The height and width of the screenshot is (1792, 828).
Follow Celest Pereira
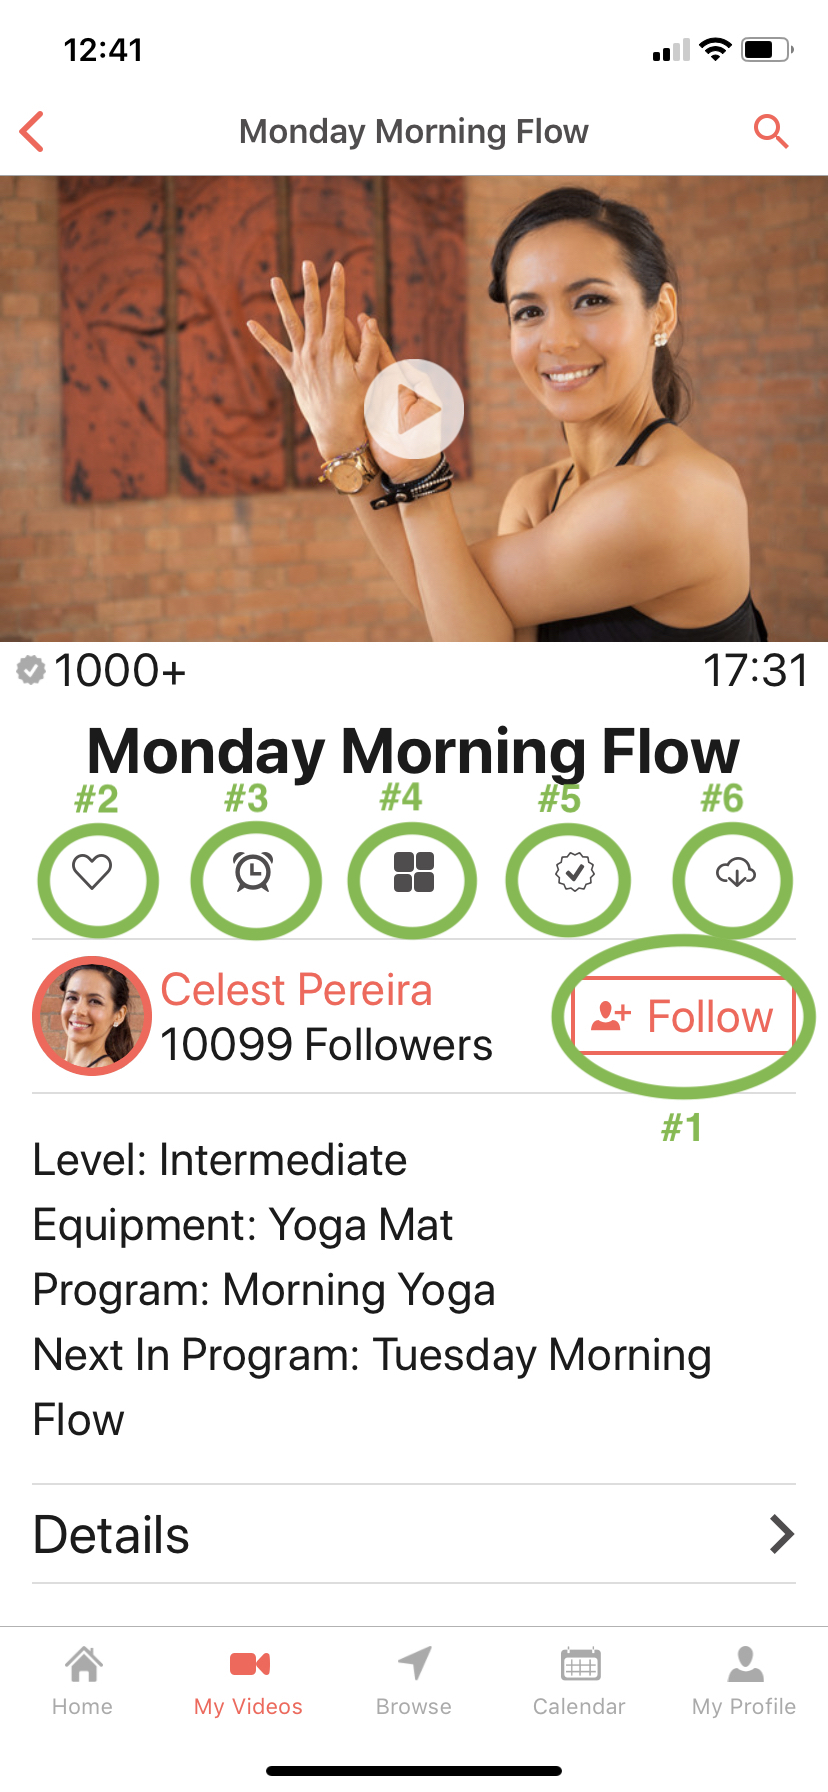[684, 1016]
